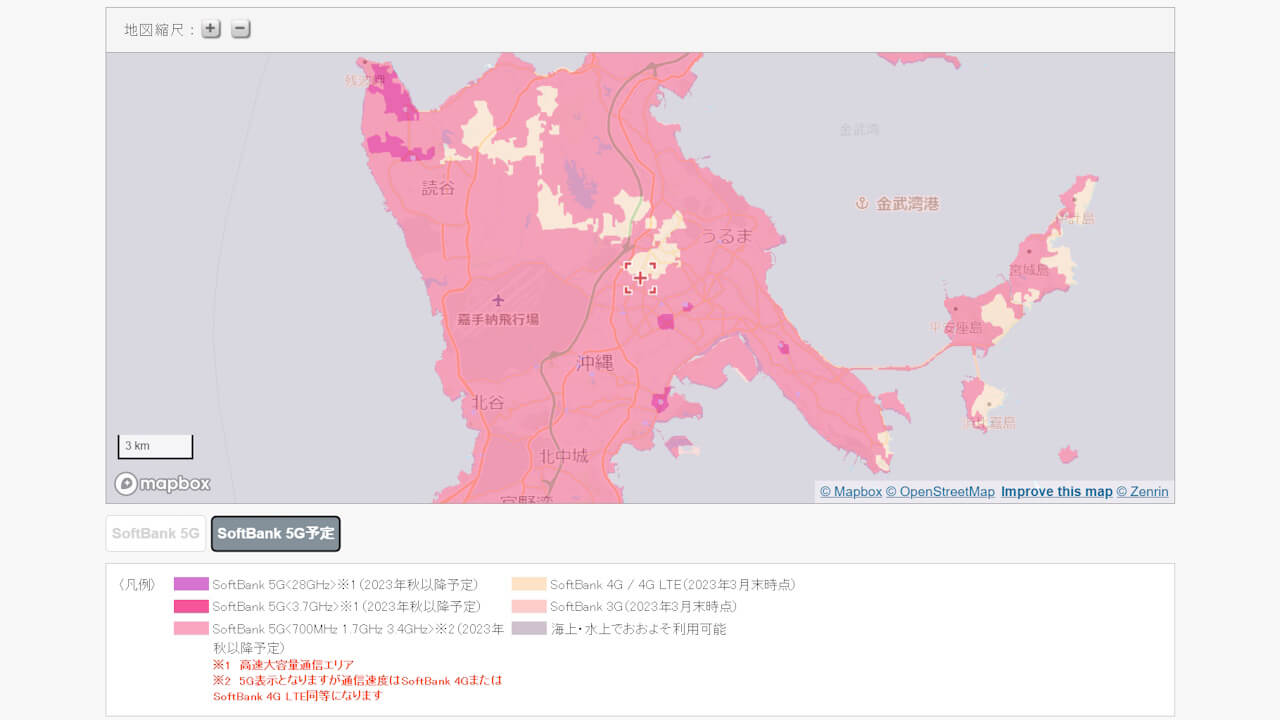Click the Improve this map link
Image resolution: width=1280 pixels, height=720 pixels.
point(1056,491)
